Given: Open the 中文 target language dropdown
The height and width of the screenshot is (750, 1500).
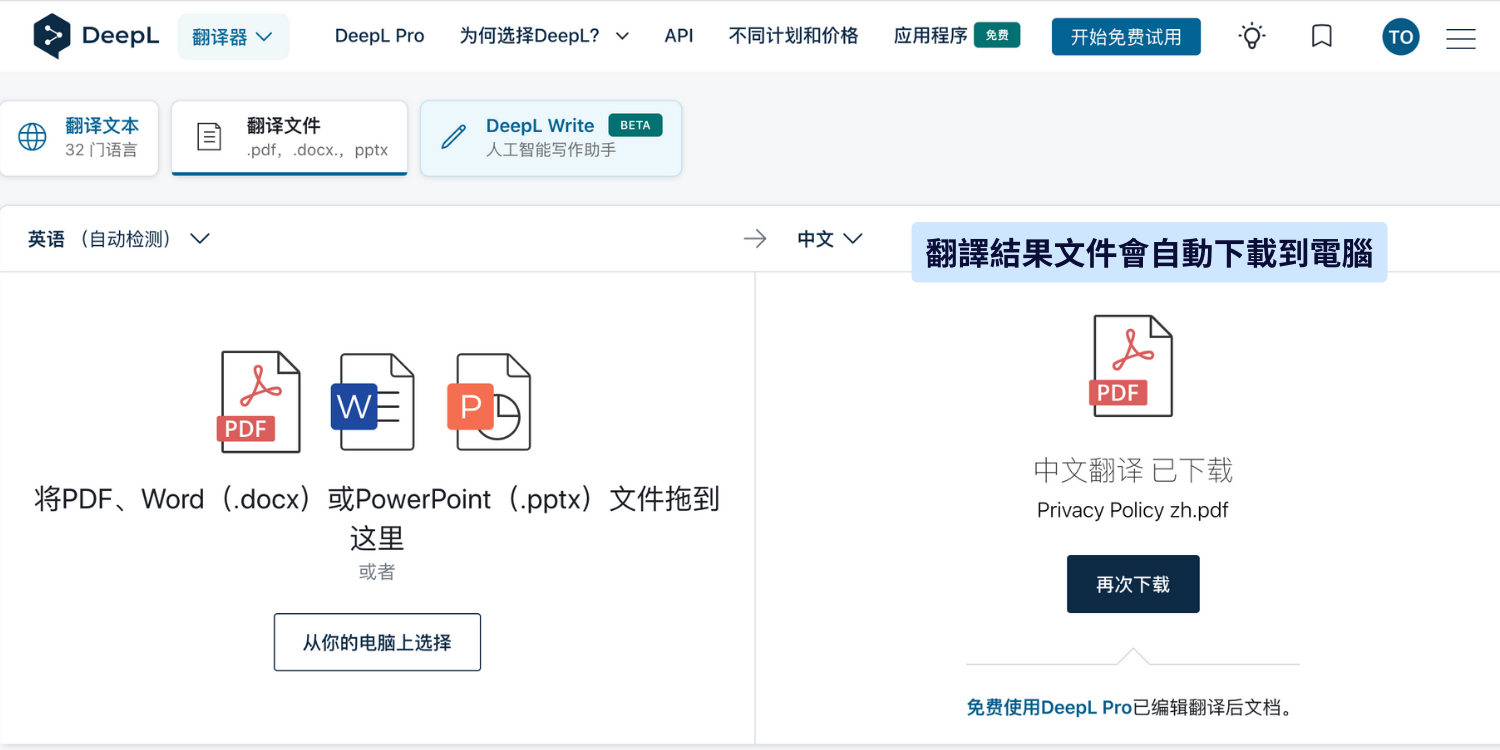Looking at the screenshot, I should click(829, 239).
